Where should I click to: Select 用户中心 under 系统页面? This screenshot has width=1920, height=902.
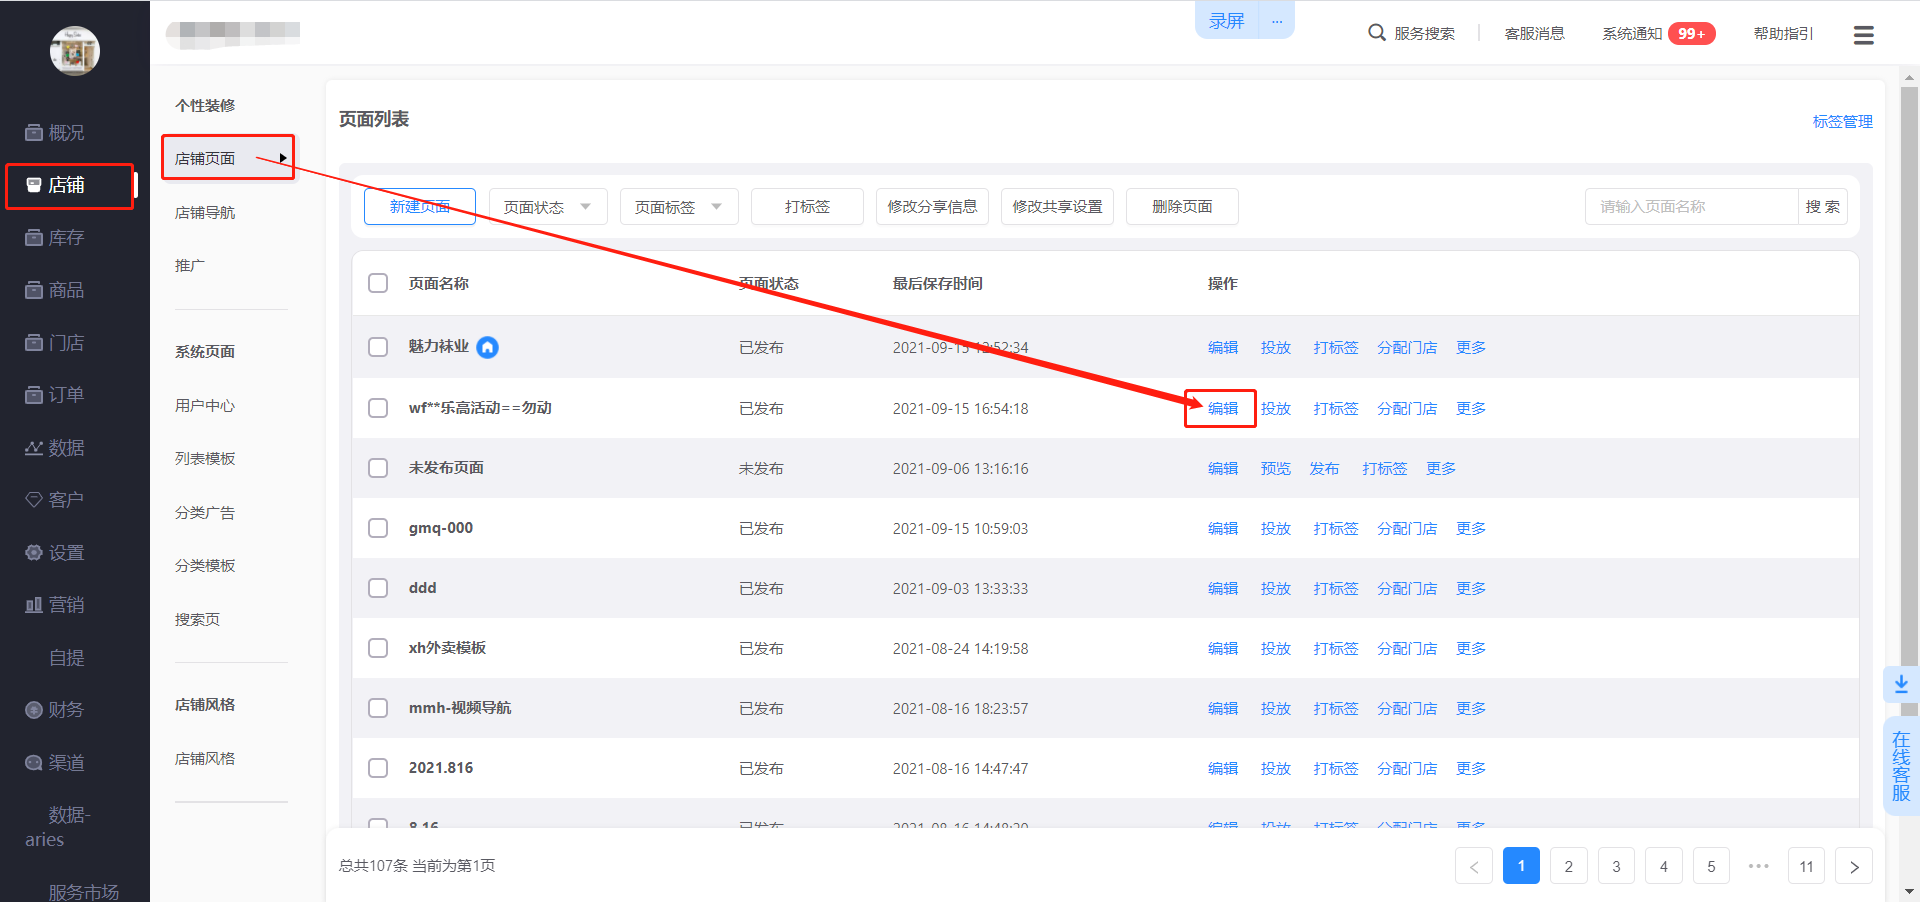(x=205, y=405)
